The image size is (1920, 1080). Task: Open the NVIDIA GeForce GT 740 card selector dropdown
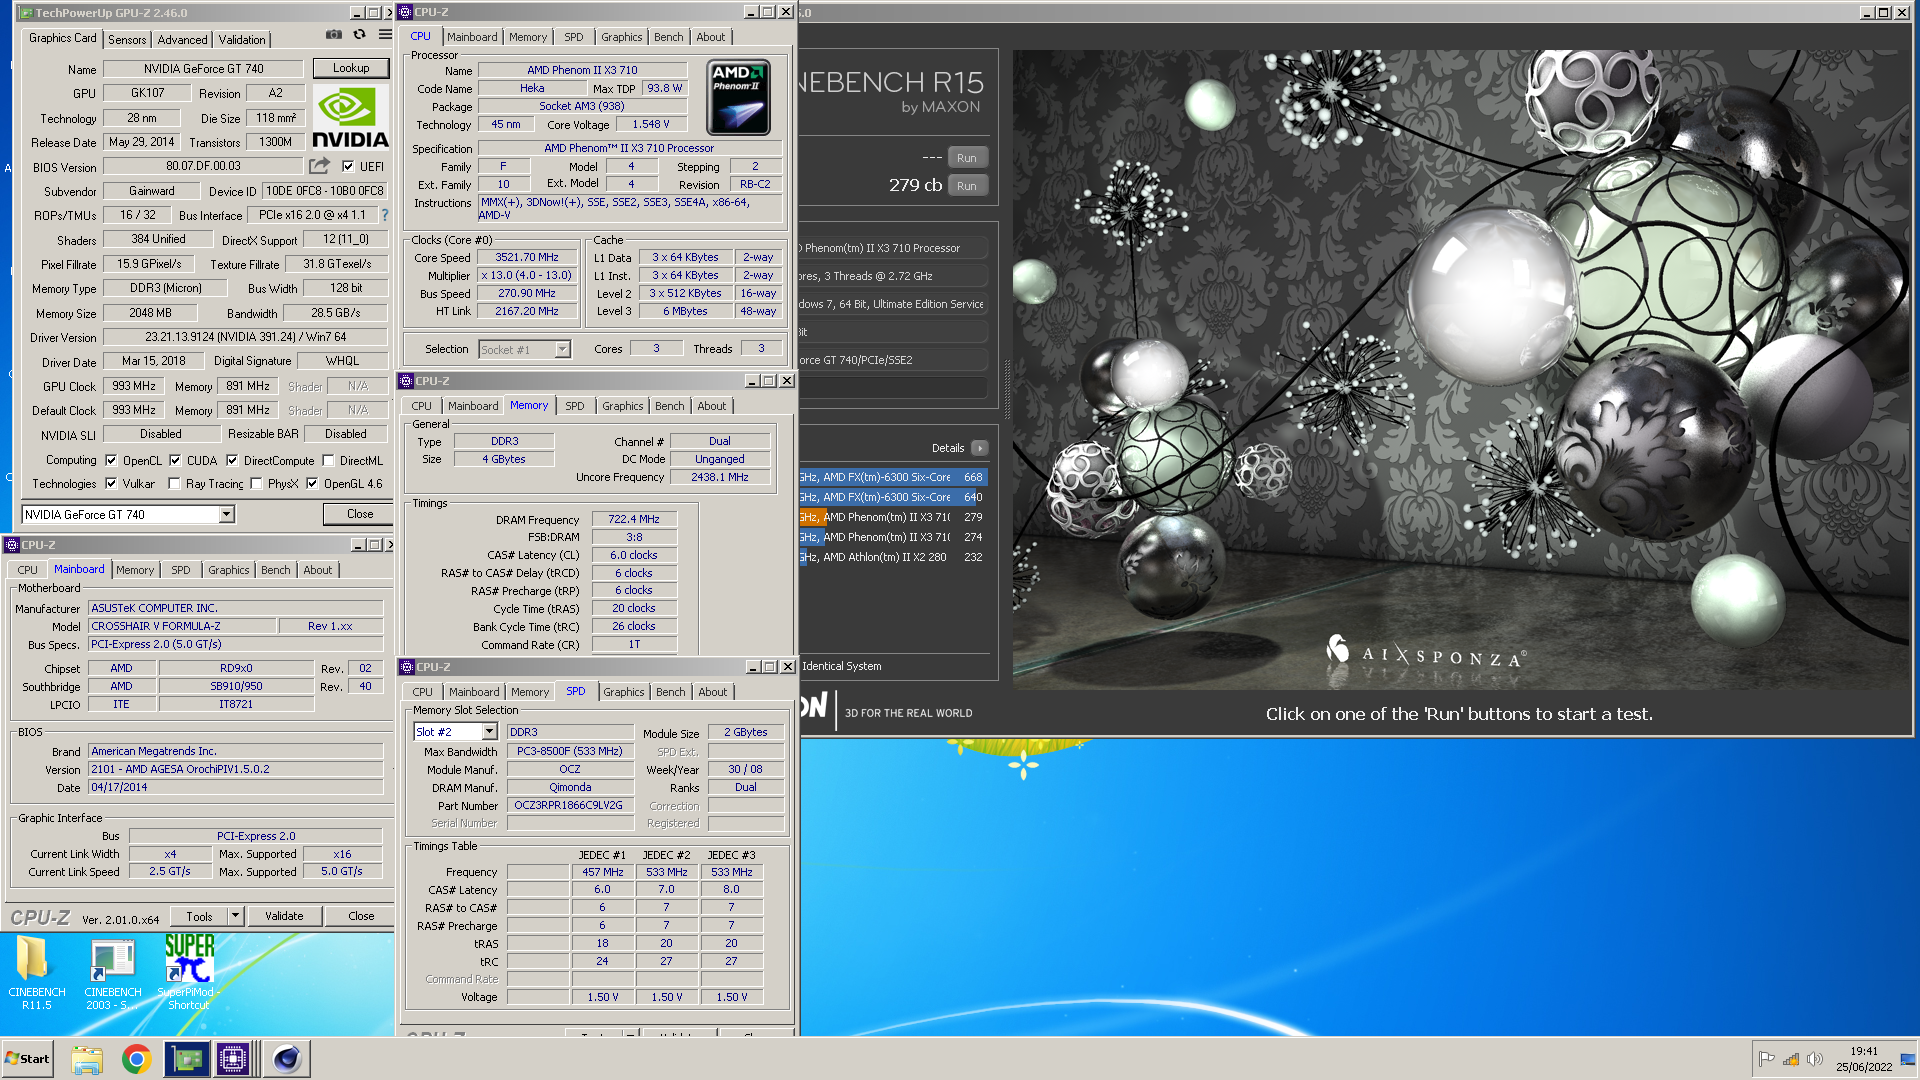227,515
